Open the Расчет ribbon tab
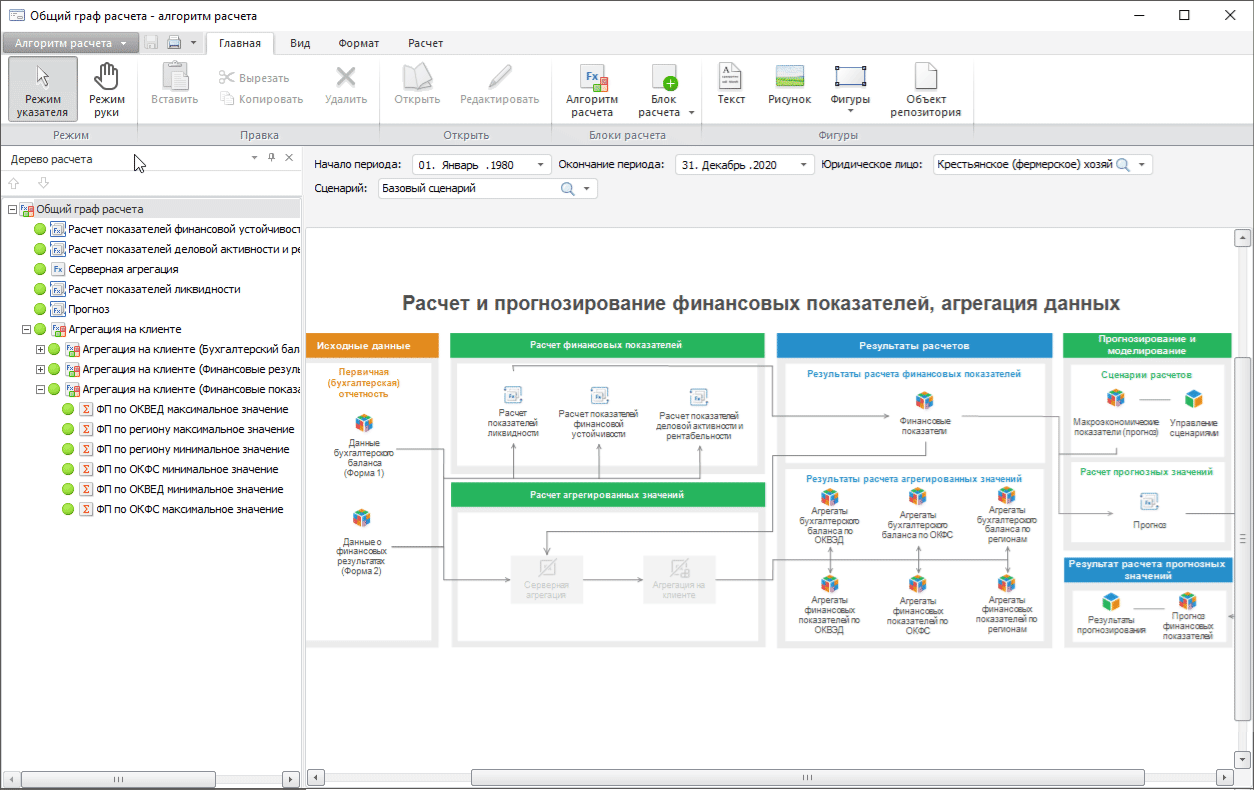The height and width of the screenshot is (790, 1254). (x=425, y=43)
